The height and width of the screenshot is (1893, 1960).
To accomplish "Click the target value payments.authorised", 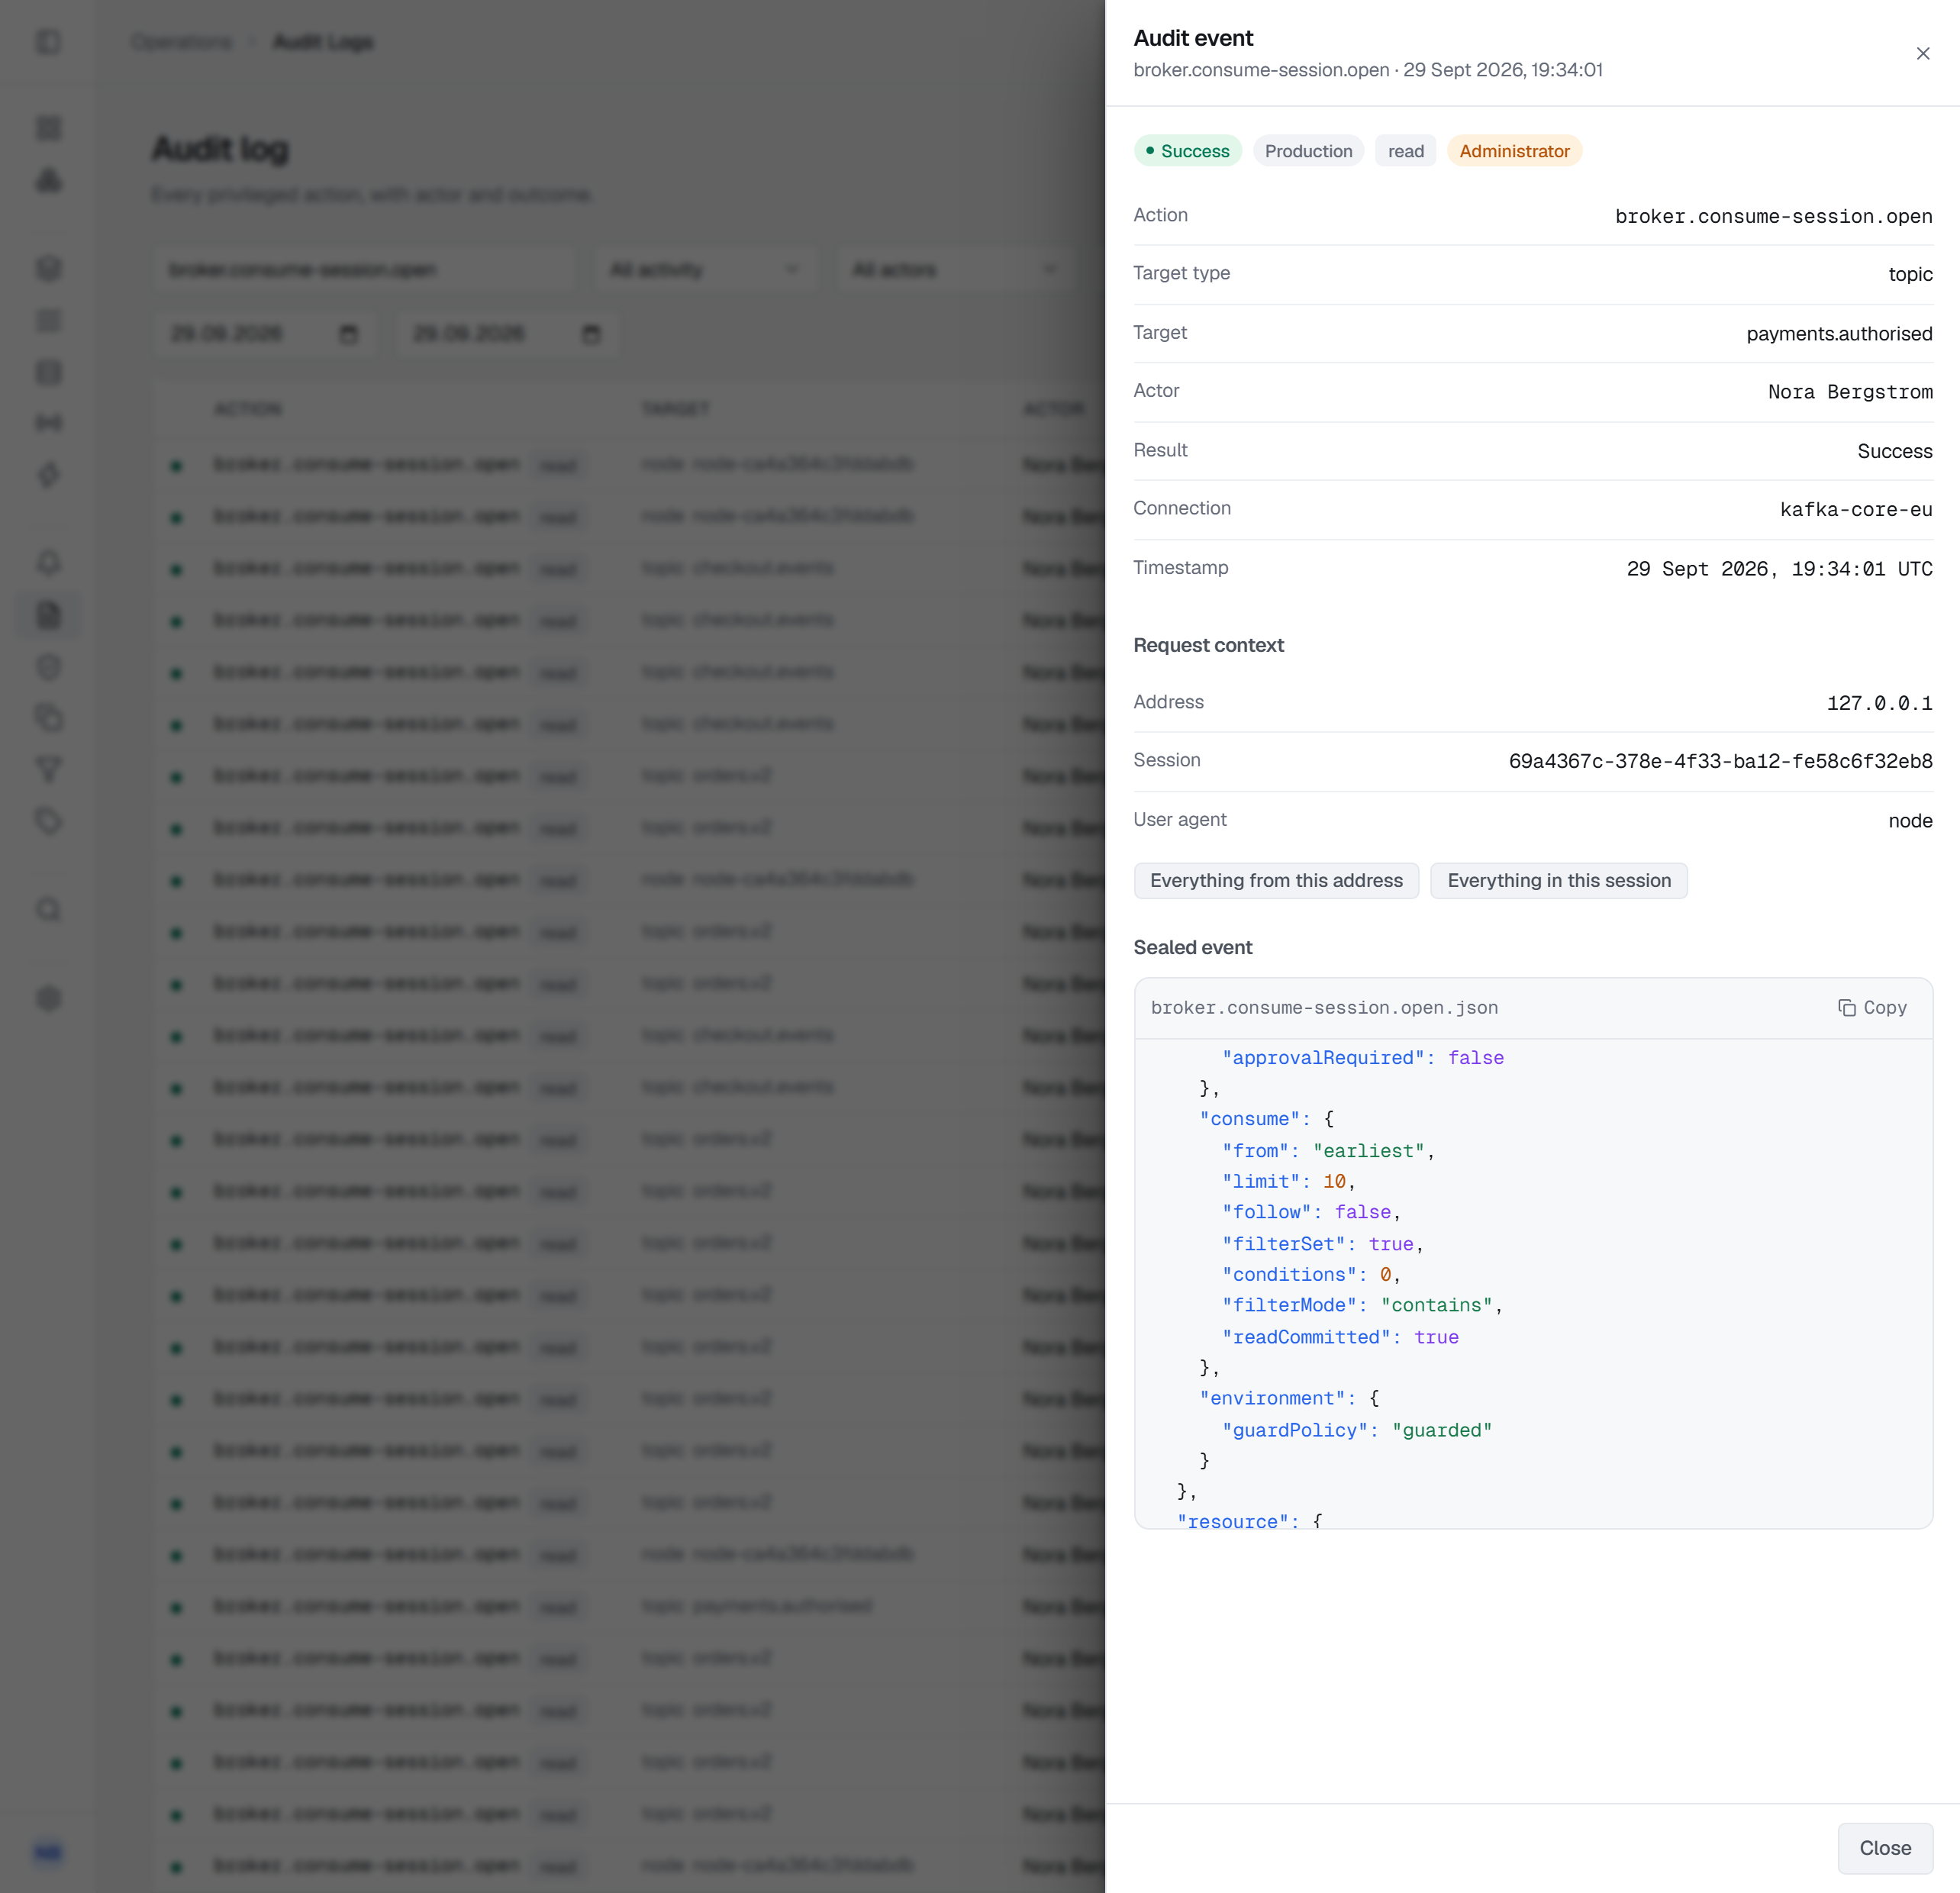I will point(1839,333).
